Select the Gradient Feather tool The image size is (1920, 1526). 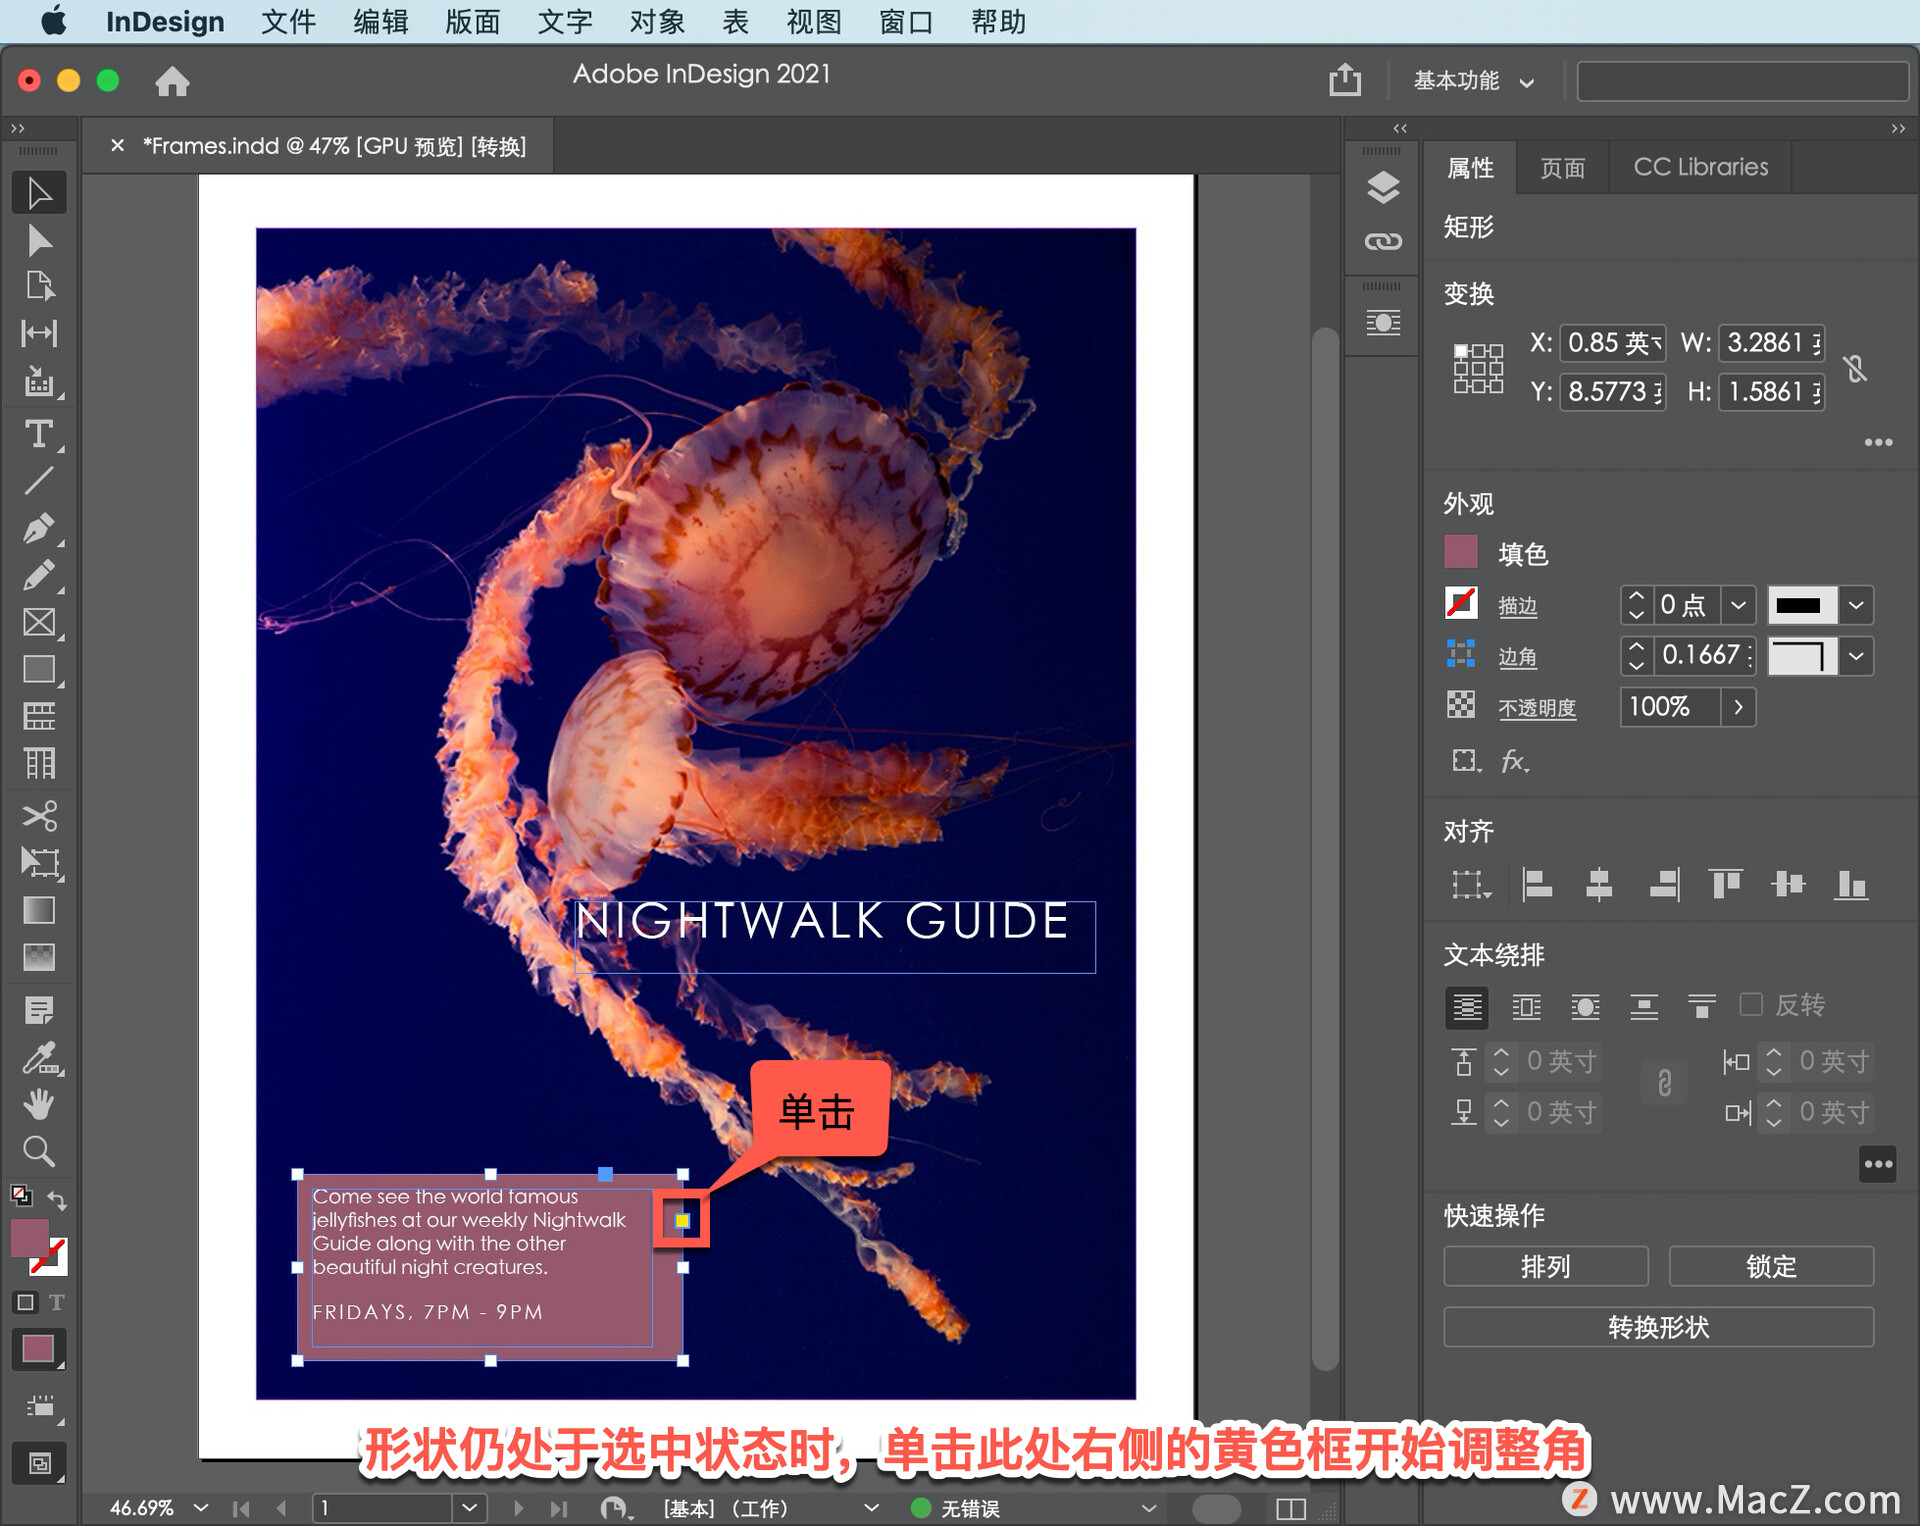39,957
